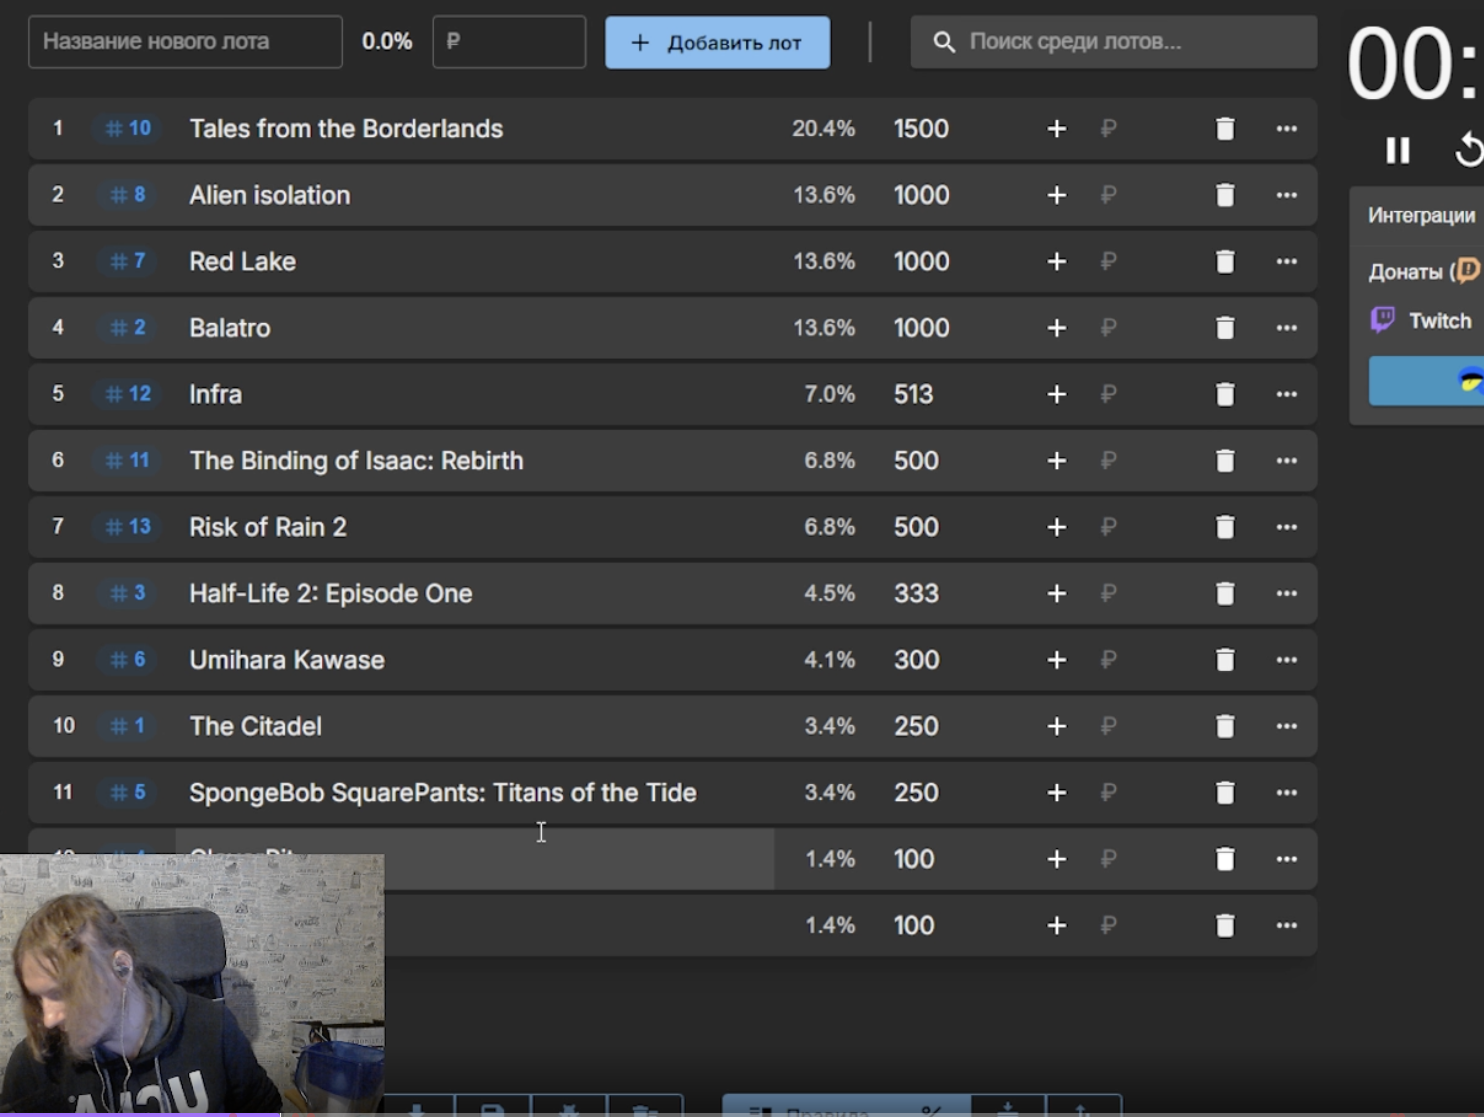
Task: Click the plus icon beside Umihara Kawase
Action: tap(1056, 660)
